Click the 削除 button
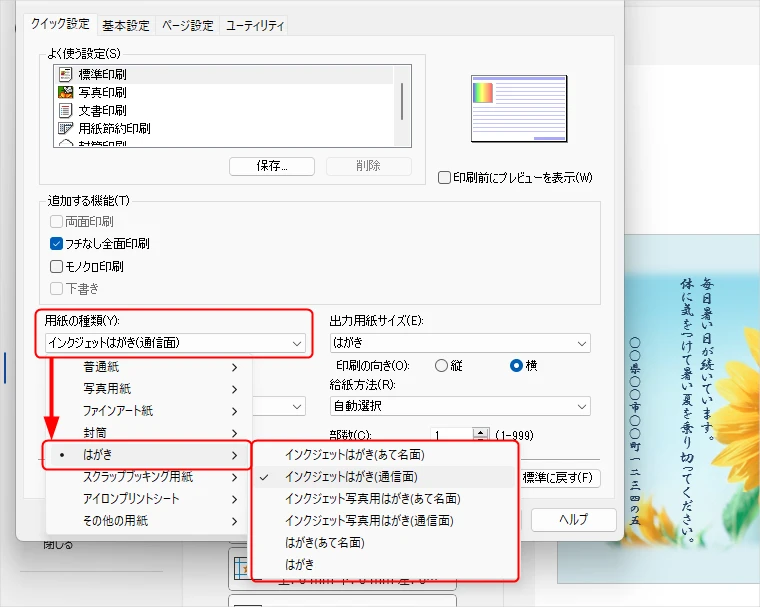This screenshot has width=760, height=607. pyautogui.click(x=368, y=166)
